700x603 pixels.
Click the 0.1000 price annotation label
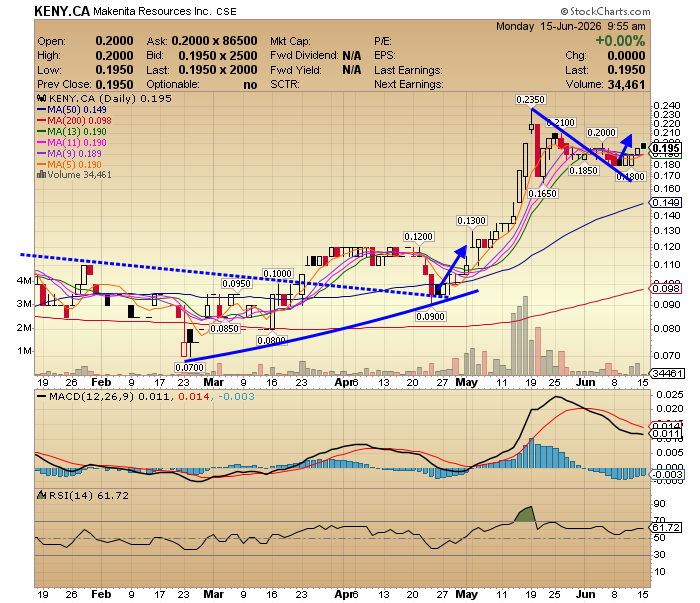pyautogui.click(x=278, y=274)
